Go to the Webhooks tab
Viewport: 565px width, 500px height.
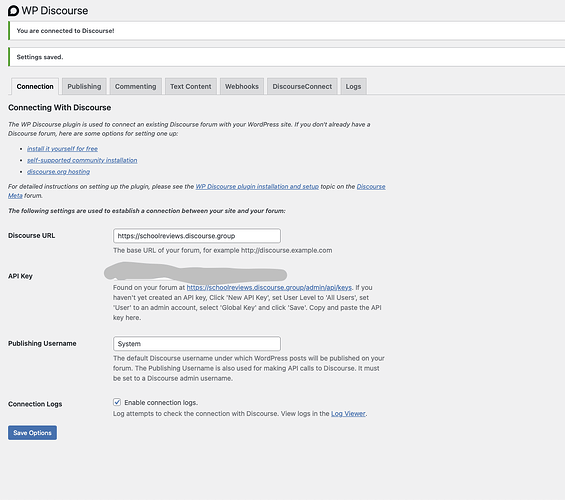pyautogui.click(x=242, y=86)
